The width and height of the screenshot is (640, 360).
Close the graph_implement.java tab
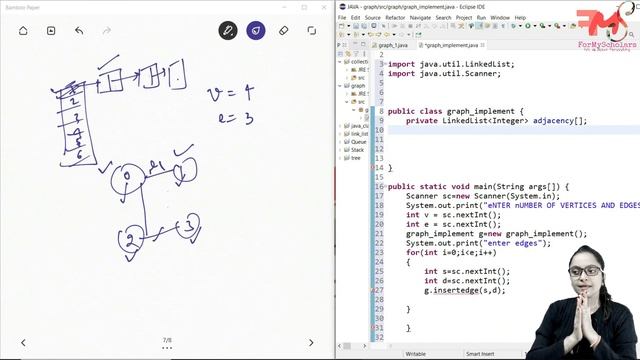click(x=482, y=45)
